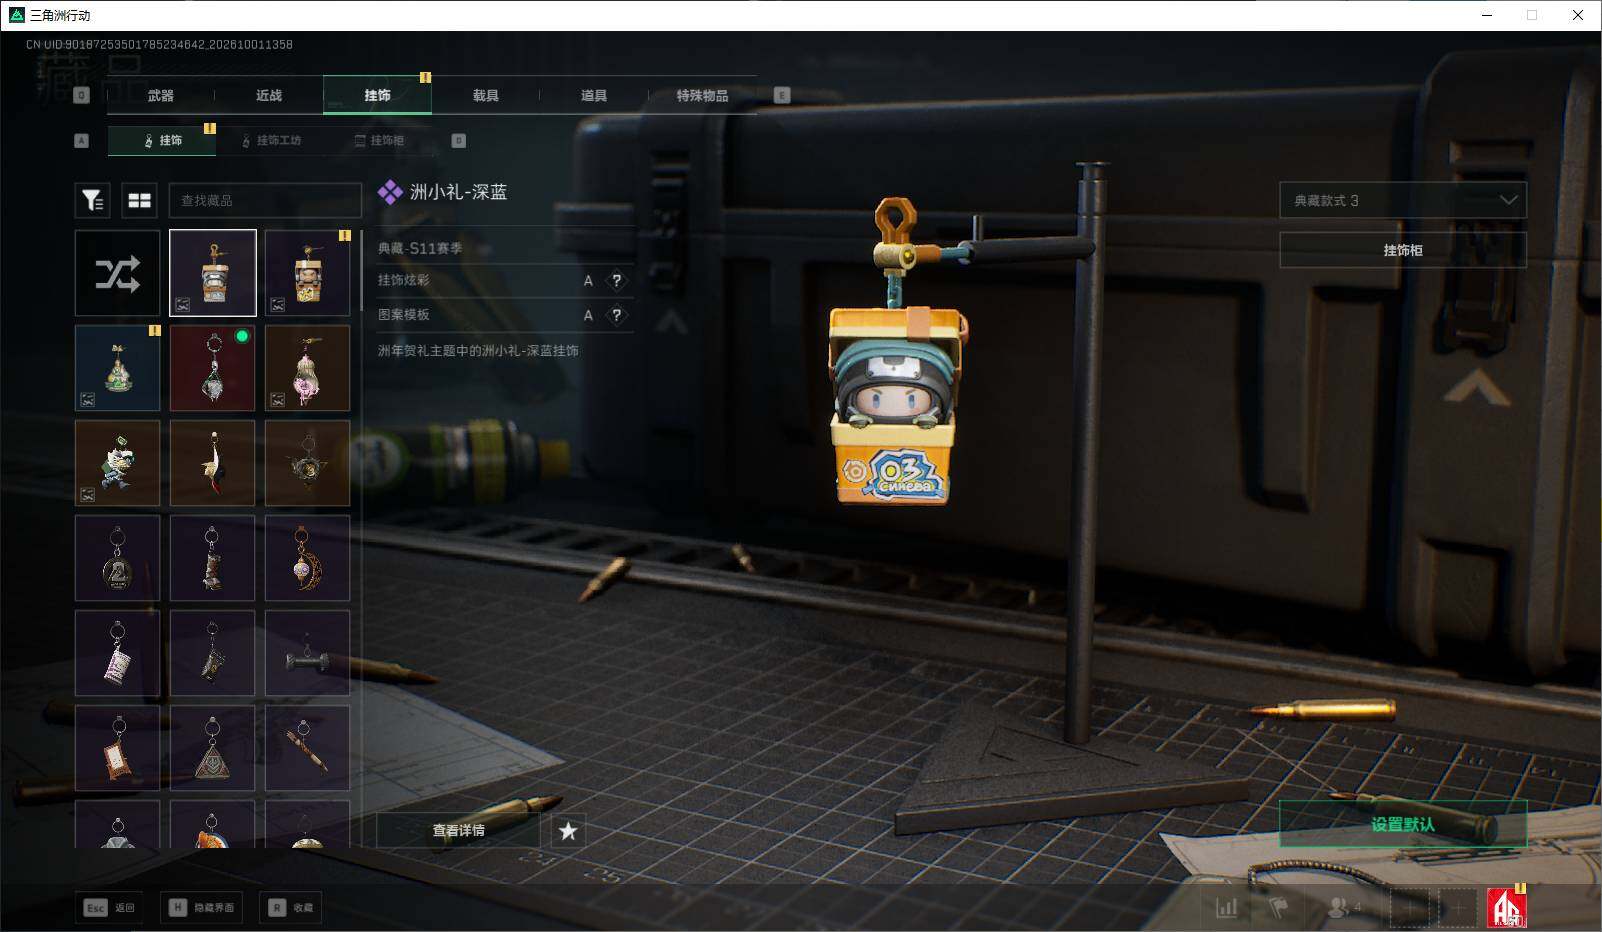Open the 典藏款式 3 style dropdown
This screenshot has height=932, width=1602.
[1403, 200]
